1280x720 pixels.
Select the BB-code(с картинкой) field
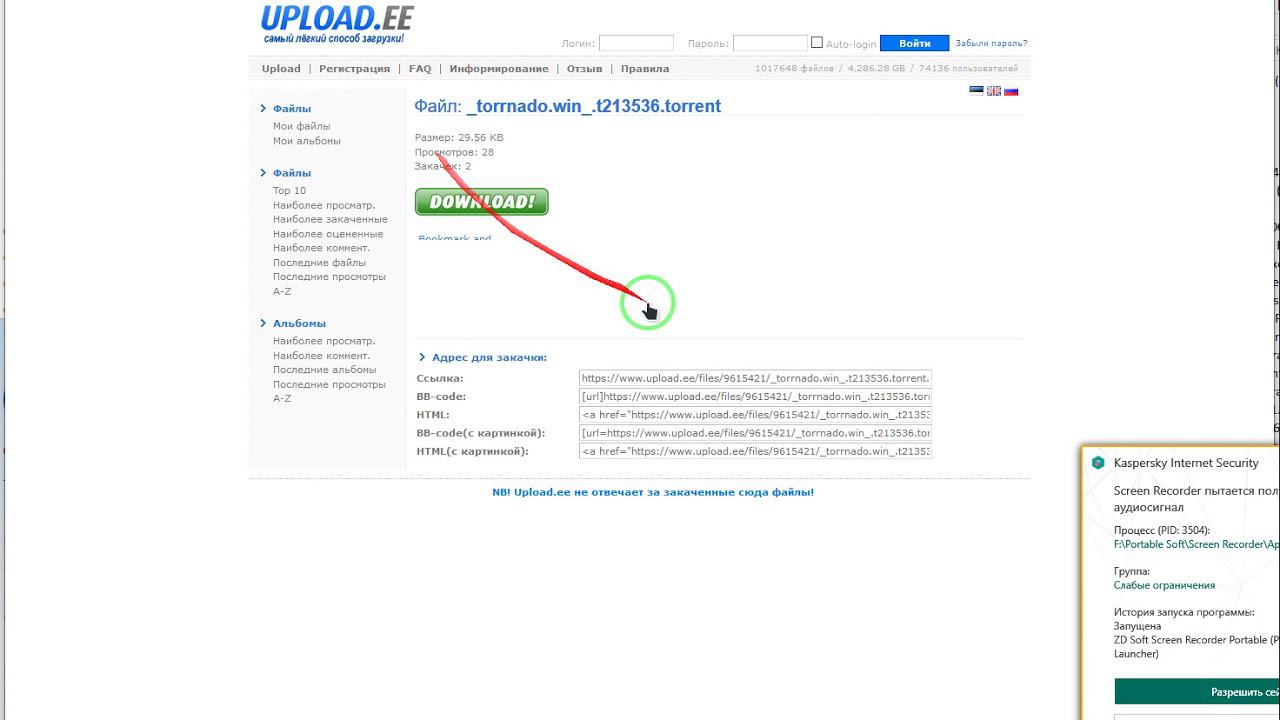755,433
